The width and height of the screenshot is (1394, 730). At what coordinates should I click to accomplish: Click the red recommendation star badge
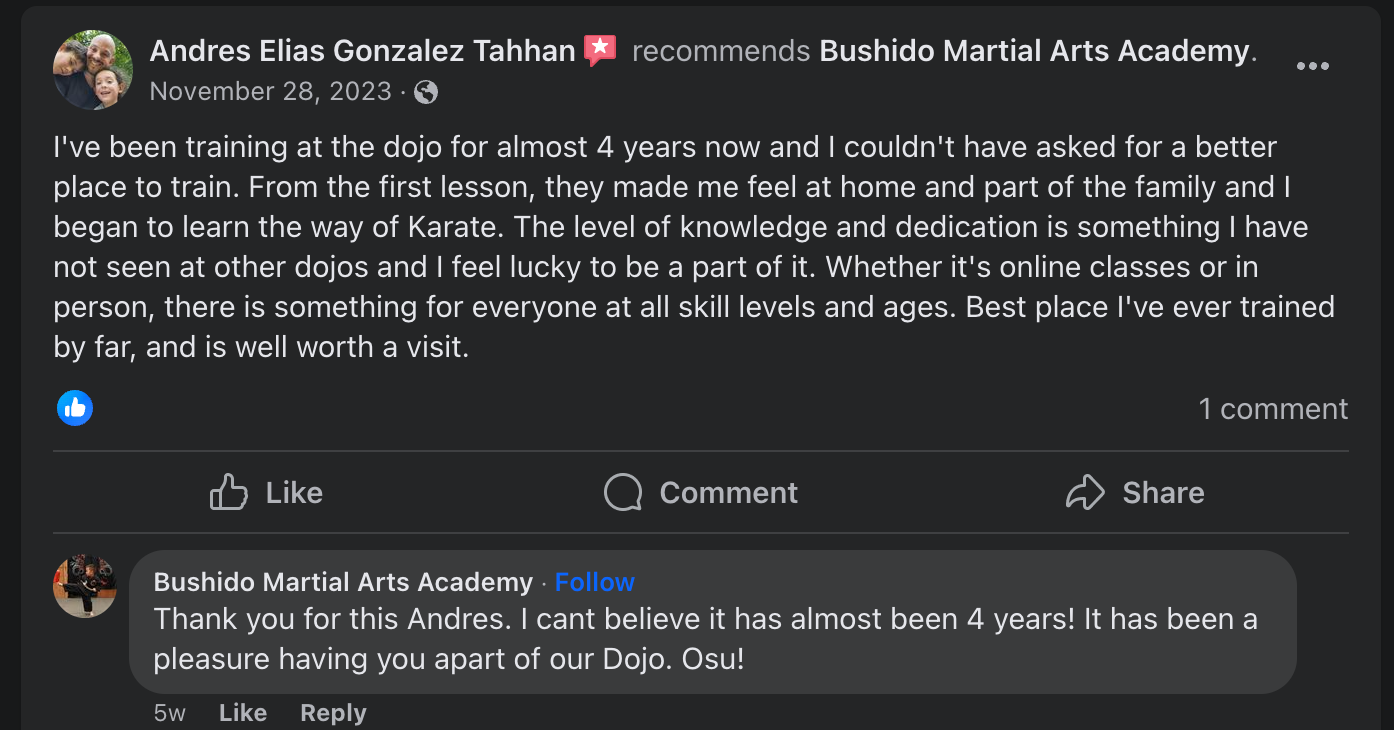point(600,50)
